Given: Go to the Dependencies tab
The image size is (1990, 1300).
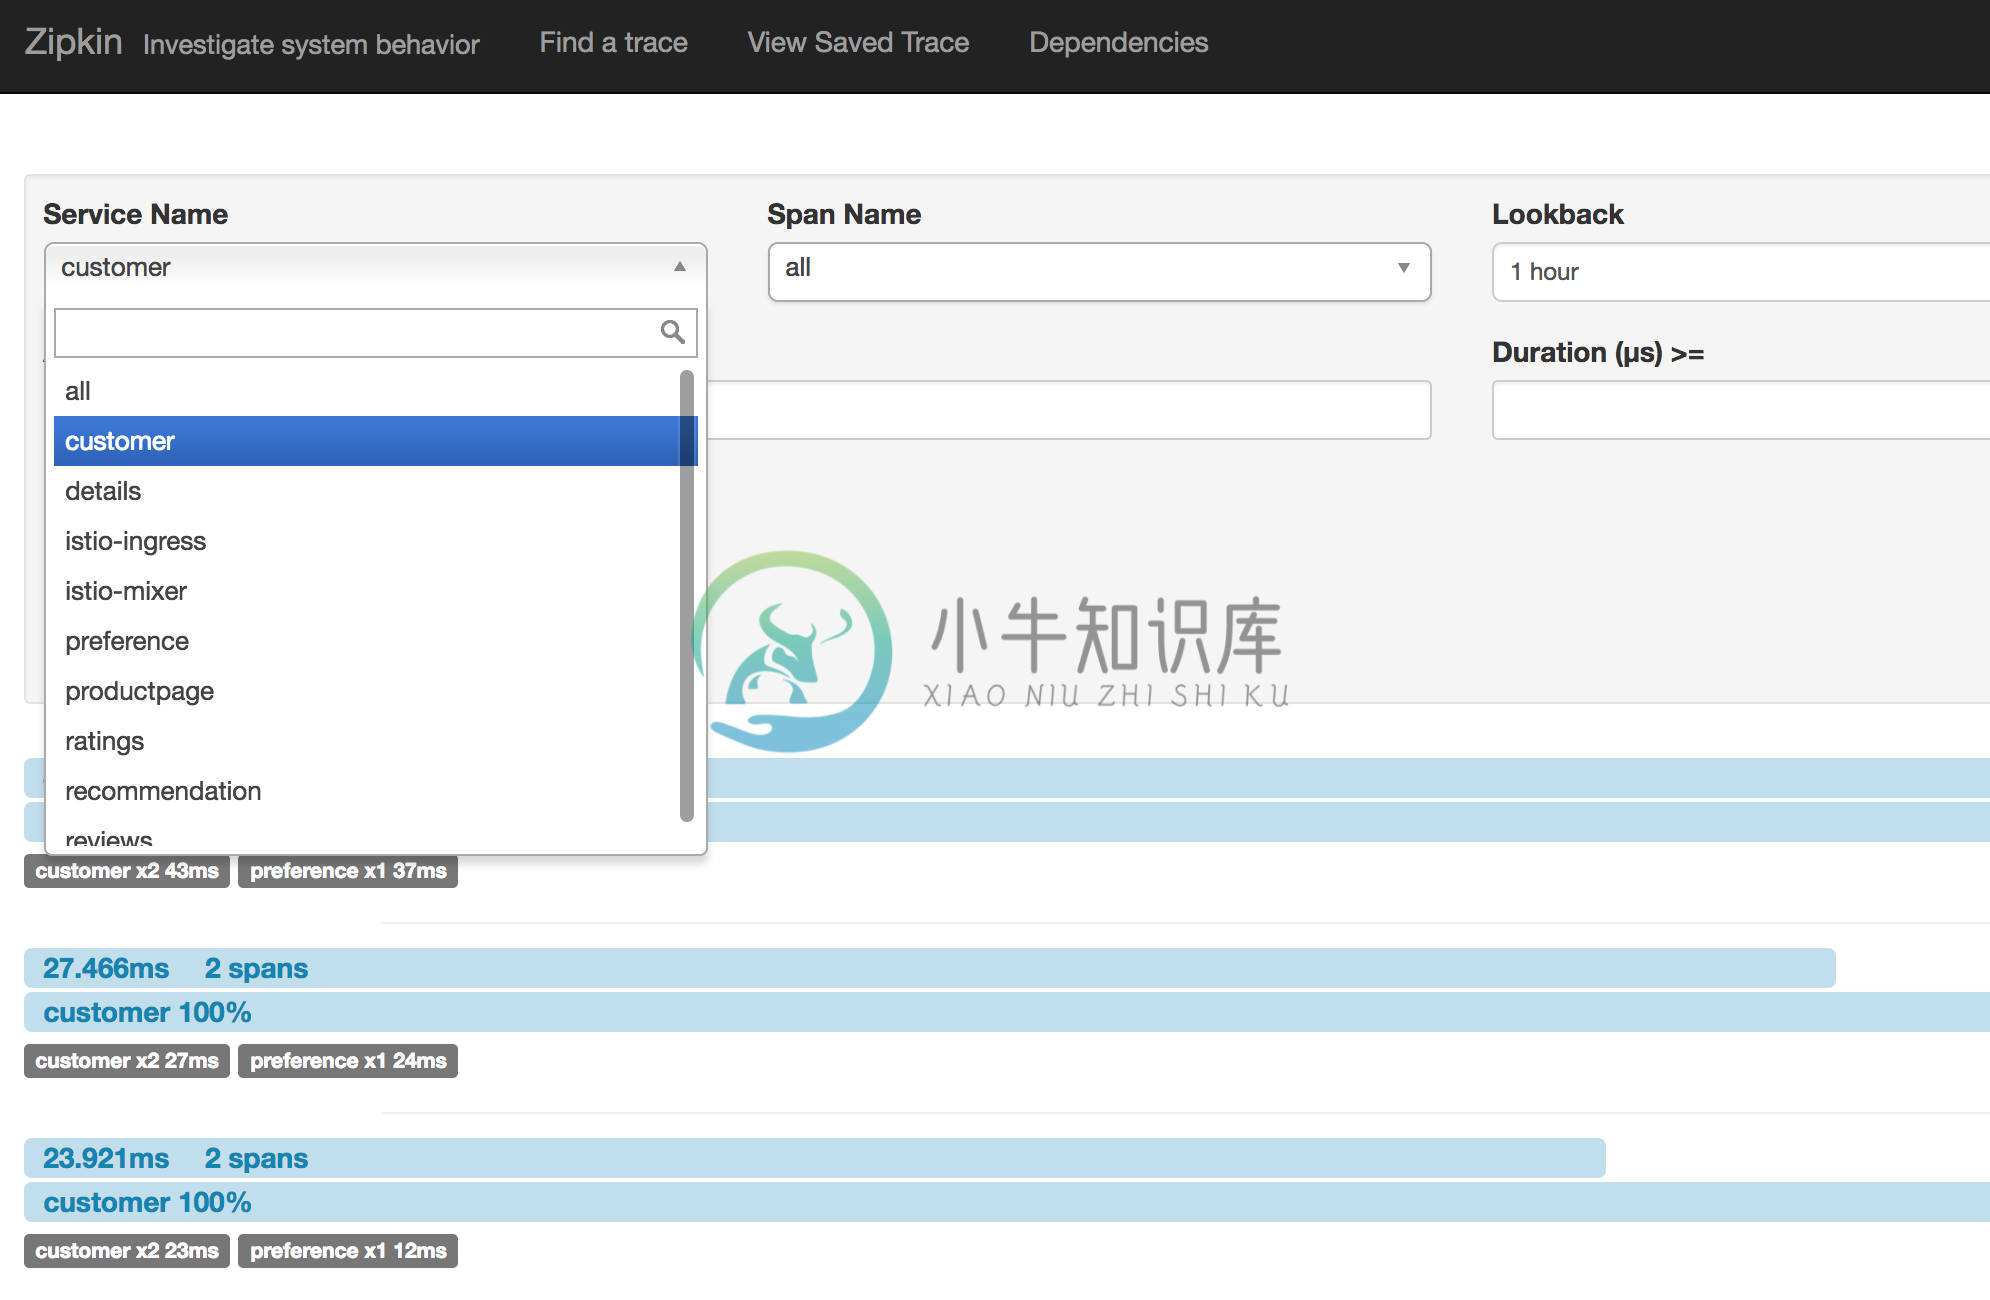Looking at the screenshot, I should coord(1118,42).
